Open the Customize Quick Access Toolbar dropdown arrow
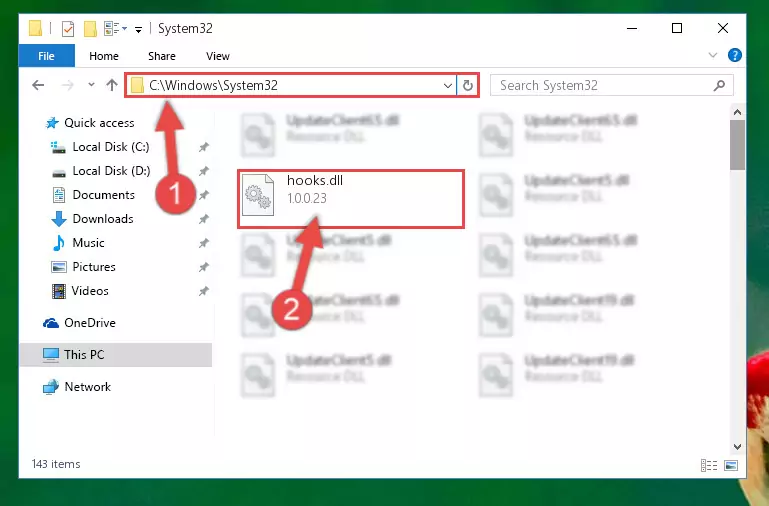This screenshot has width=769, height=506. (139, 30)
